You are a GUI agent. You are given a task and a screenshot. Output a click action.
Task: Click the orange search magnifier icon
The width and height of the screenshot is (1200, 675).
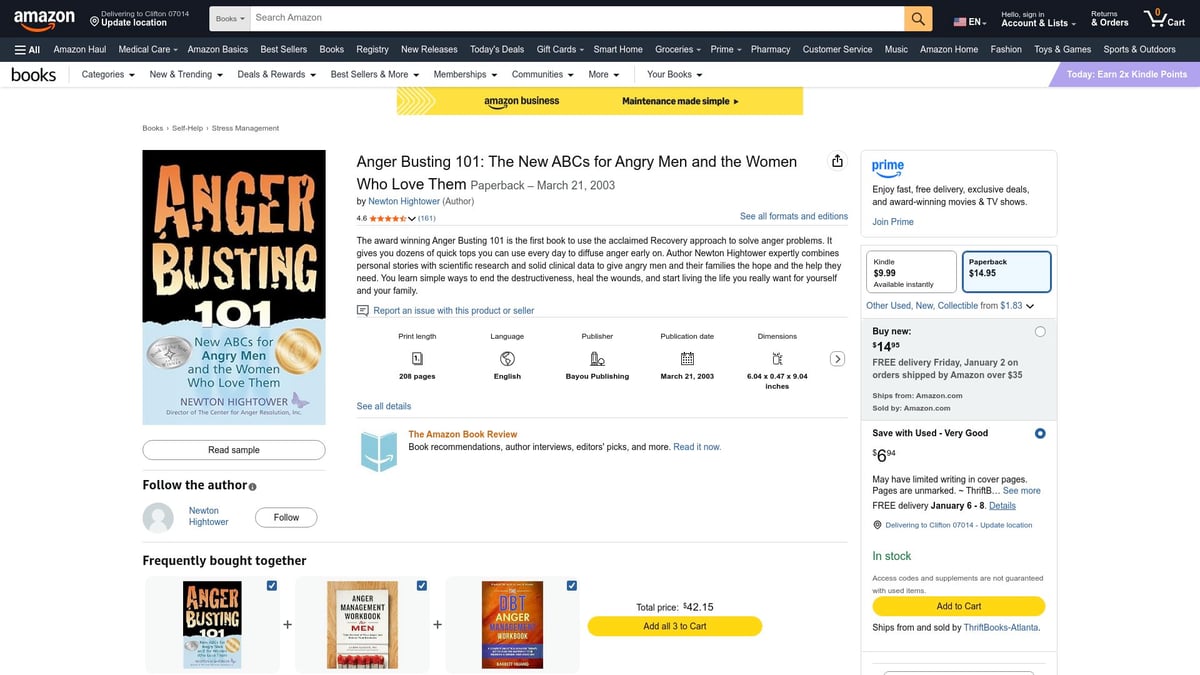coord(916,17)
